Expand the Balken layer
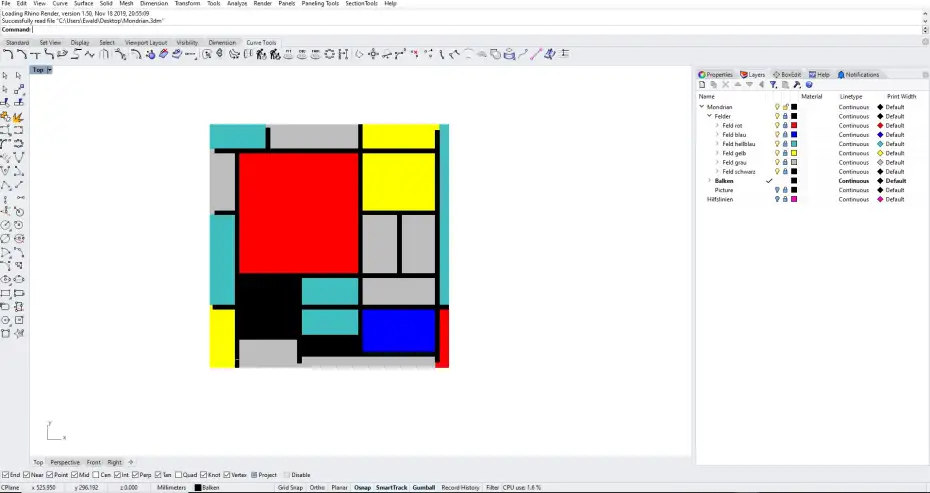 click(709, 181)
